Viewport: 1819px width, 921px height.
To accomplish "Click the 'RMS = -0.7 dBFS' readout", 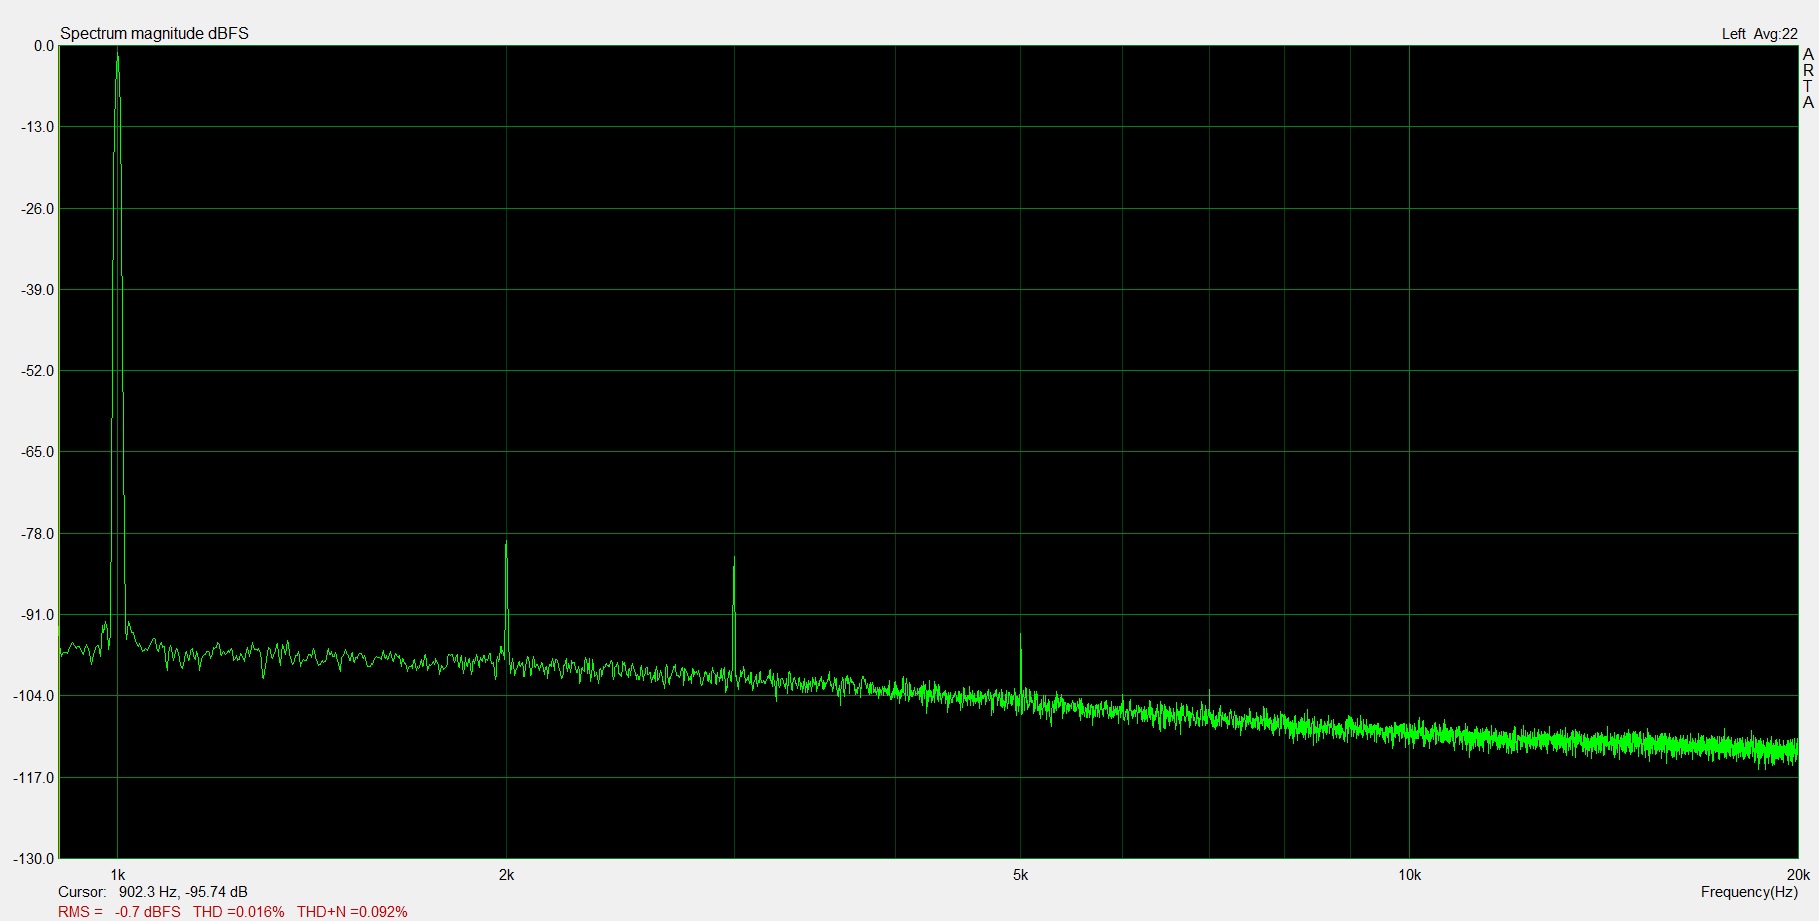I will tap(119, 912).
